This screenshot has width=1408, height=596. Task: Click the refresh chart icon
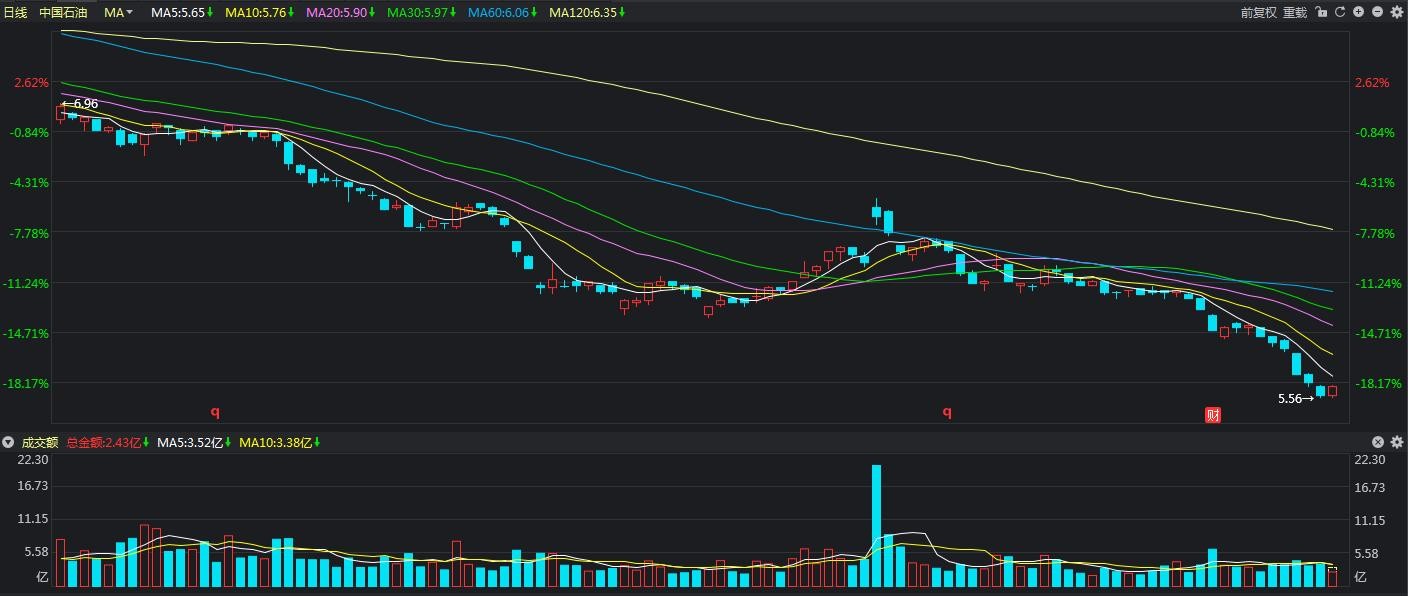(1339, 13)
